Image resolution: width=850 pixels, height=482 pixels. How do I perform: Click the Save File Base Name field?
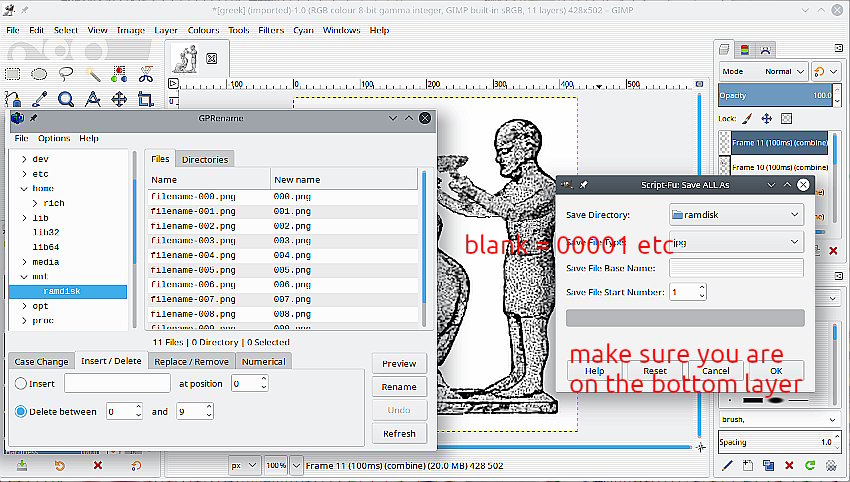(736, 268)
